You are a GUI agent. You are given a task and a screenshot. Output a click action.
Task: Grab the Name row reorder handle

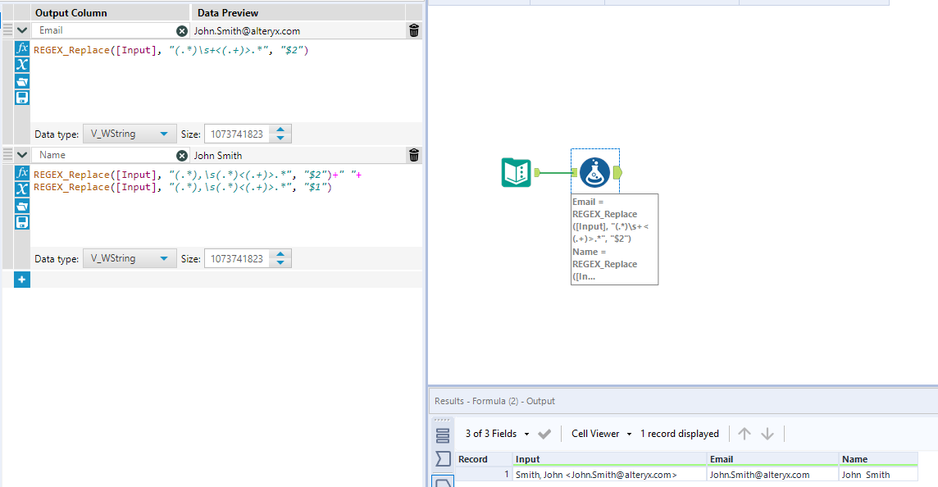point(7,154)
